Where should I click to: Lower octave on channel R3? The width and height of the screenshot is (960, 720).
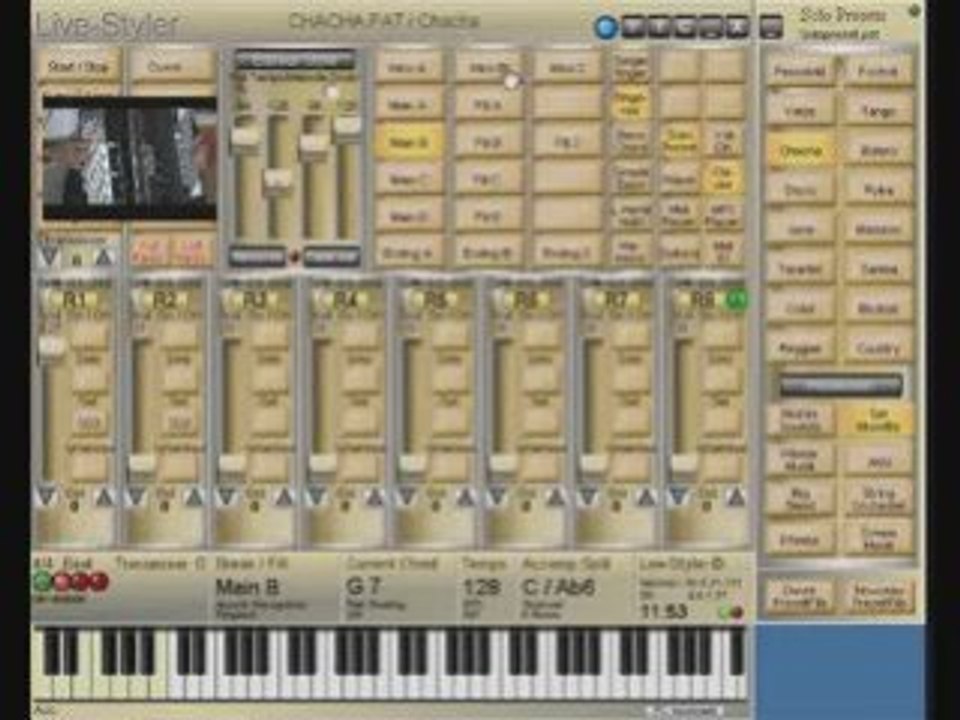click(x=226, y=496)
